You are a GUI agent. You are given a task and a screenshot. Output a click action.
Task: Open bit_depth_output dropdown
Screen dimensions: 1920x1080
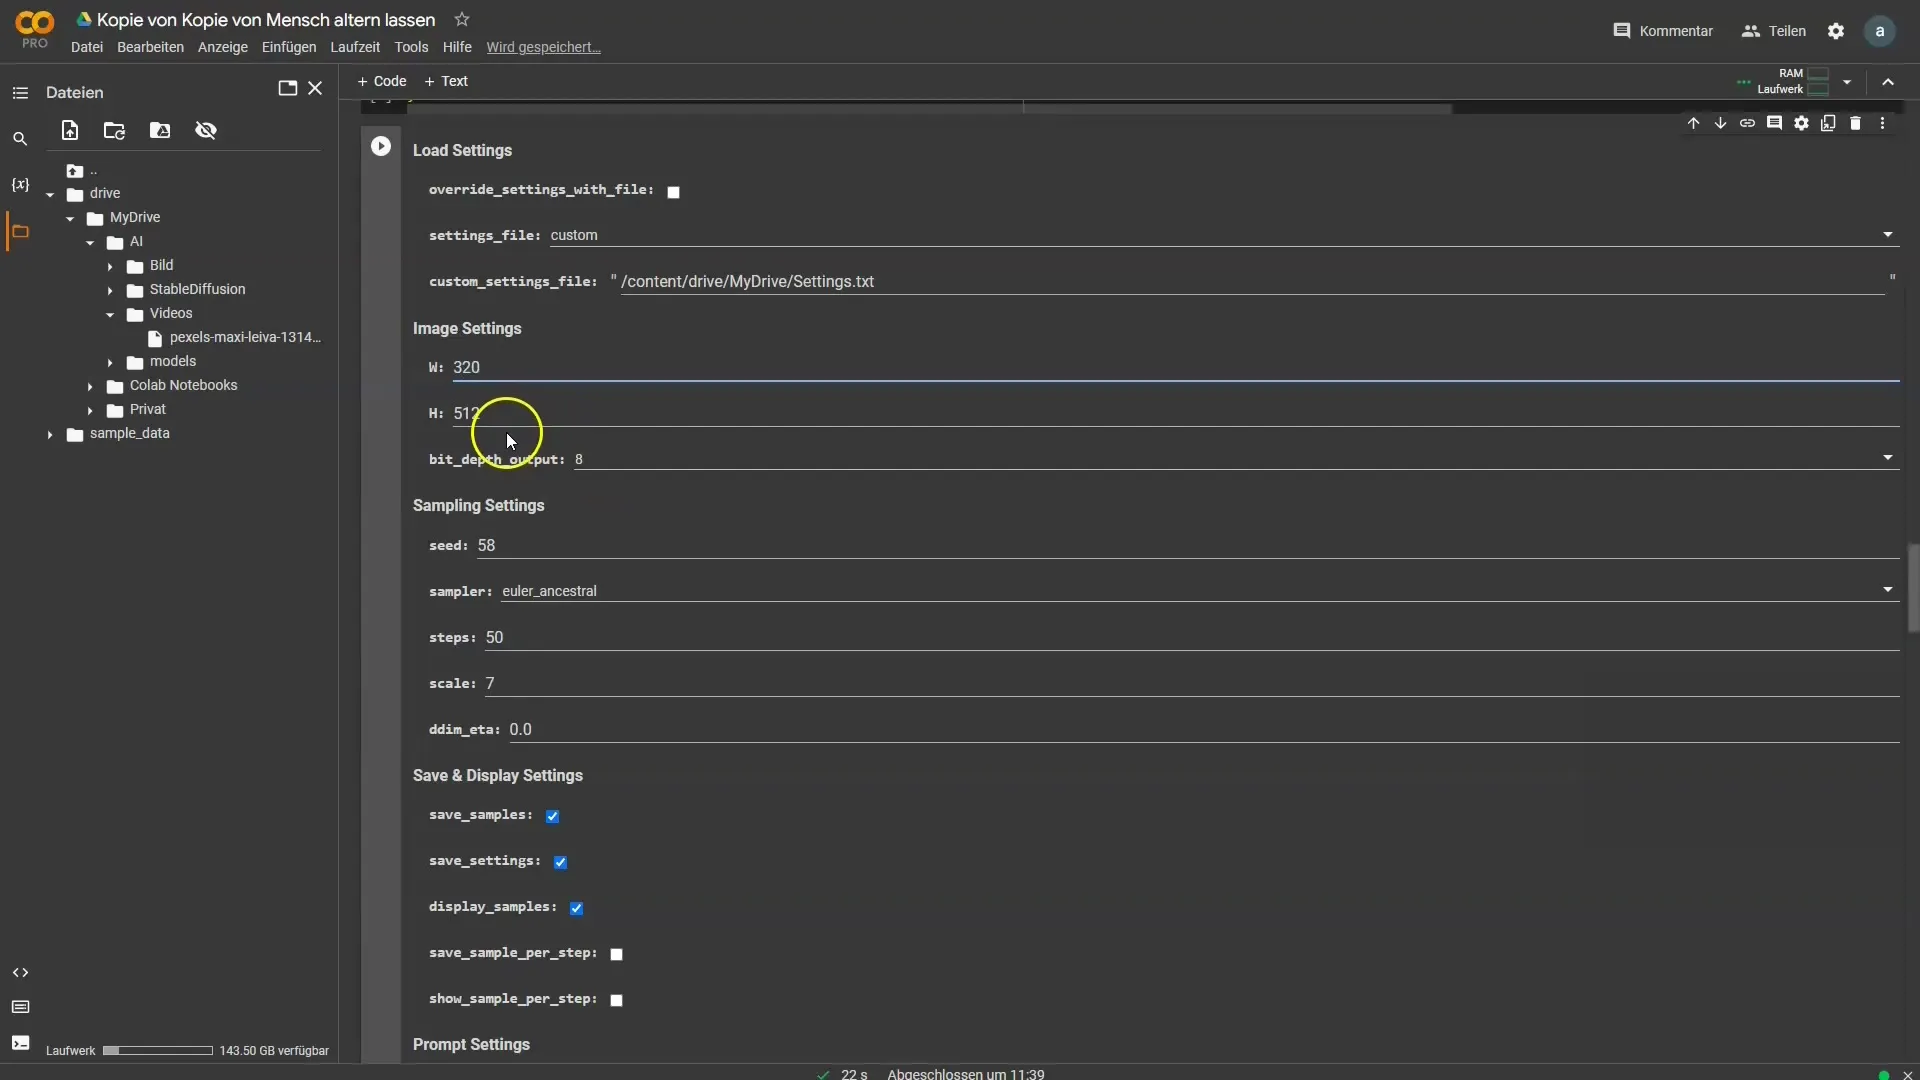click(1236, 459)
